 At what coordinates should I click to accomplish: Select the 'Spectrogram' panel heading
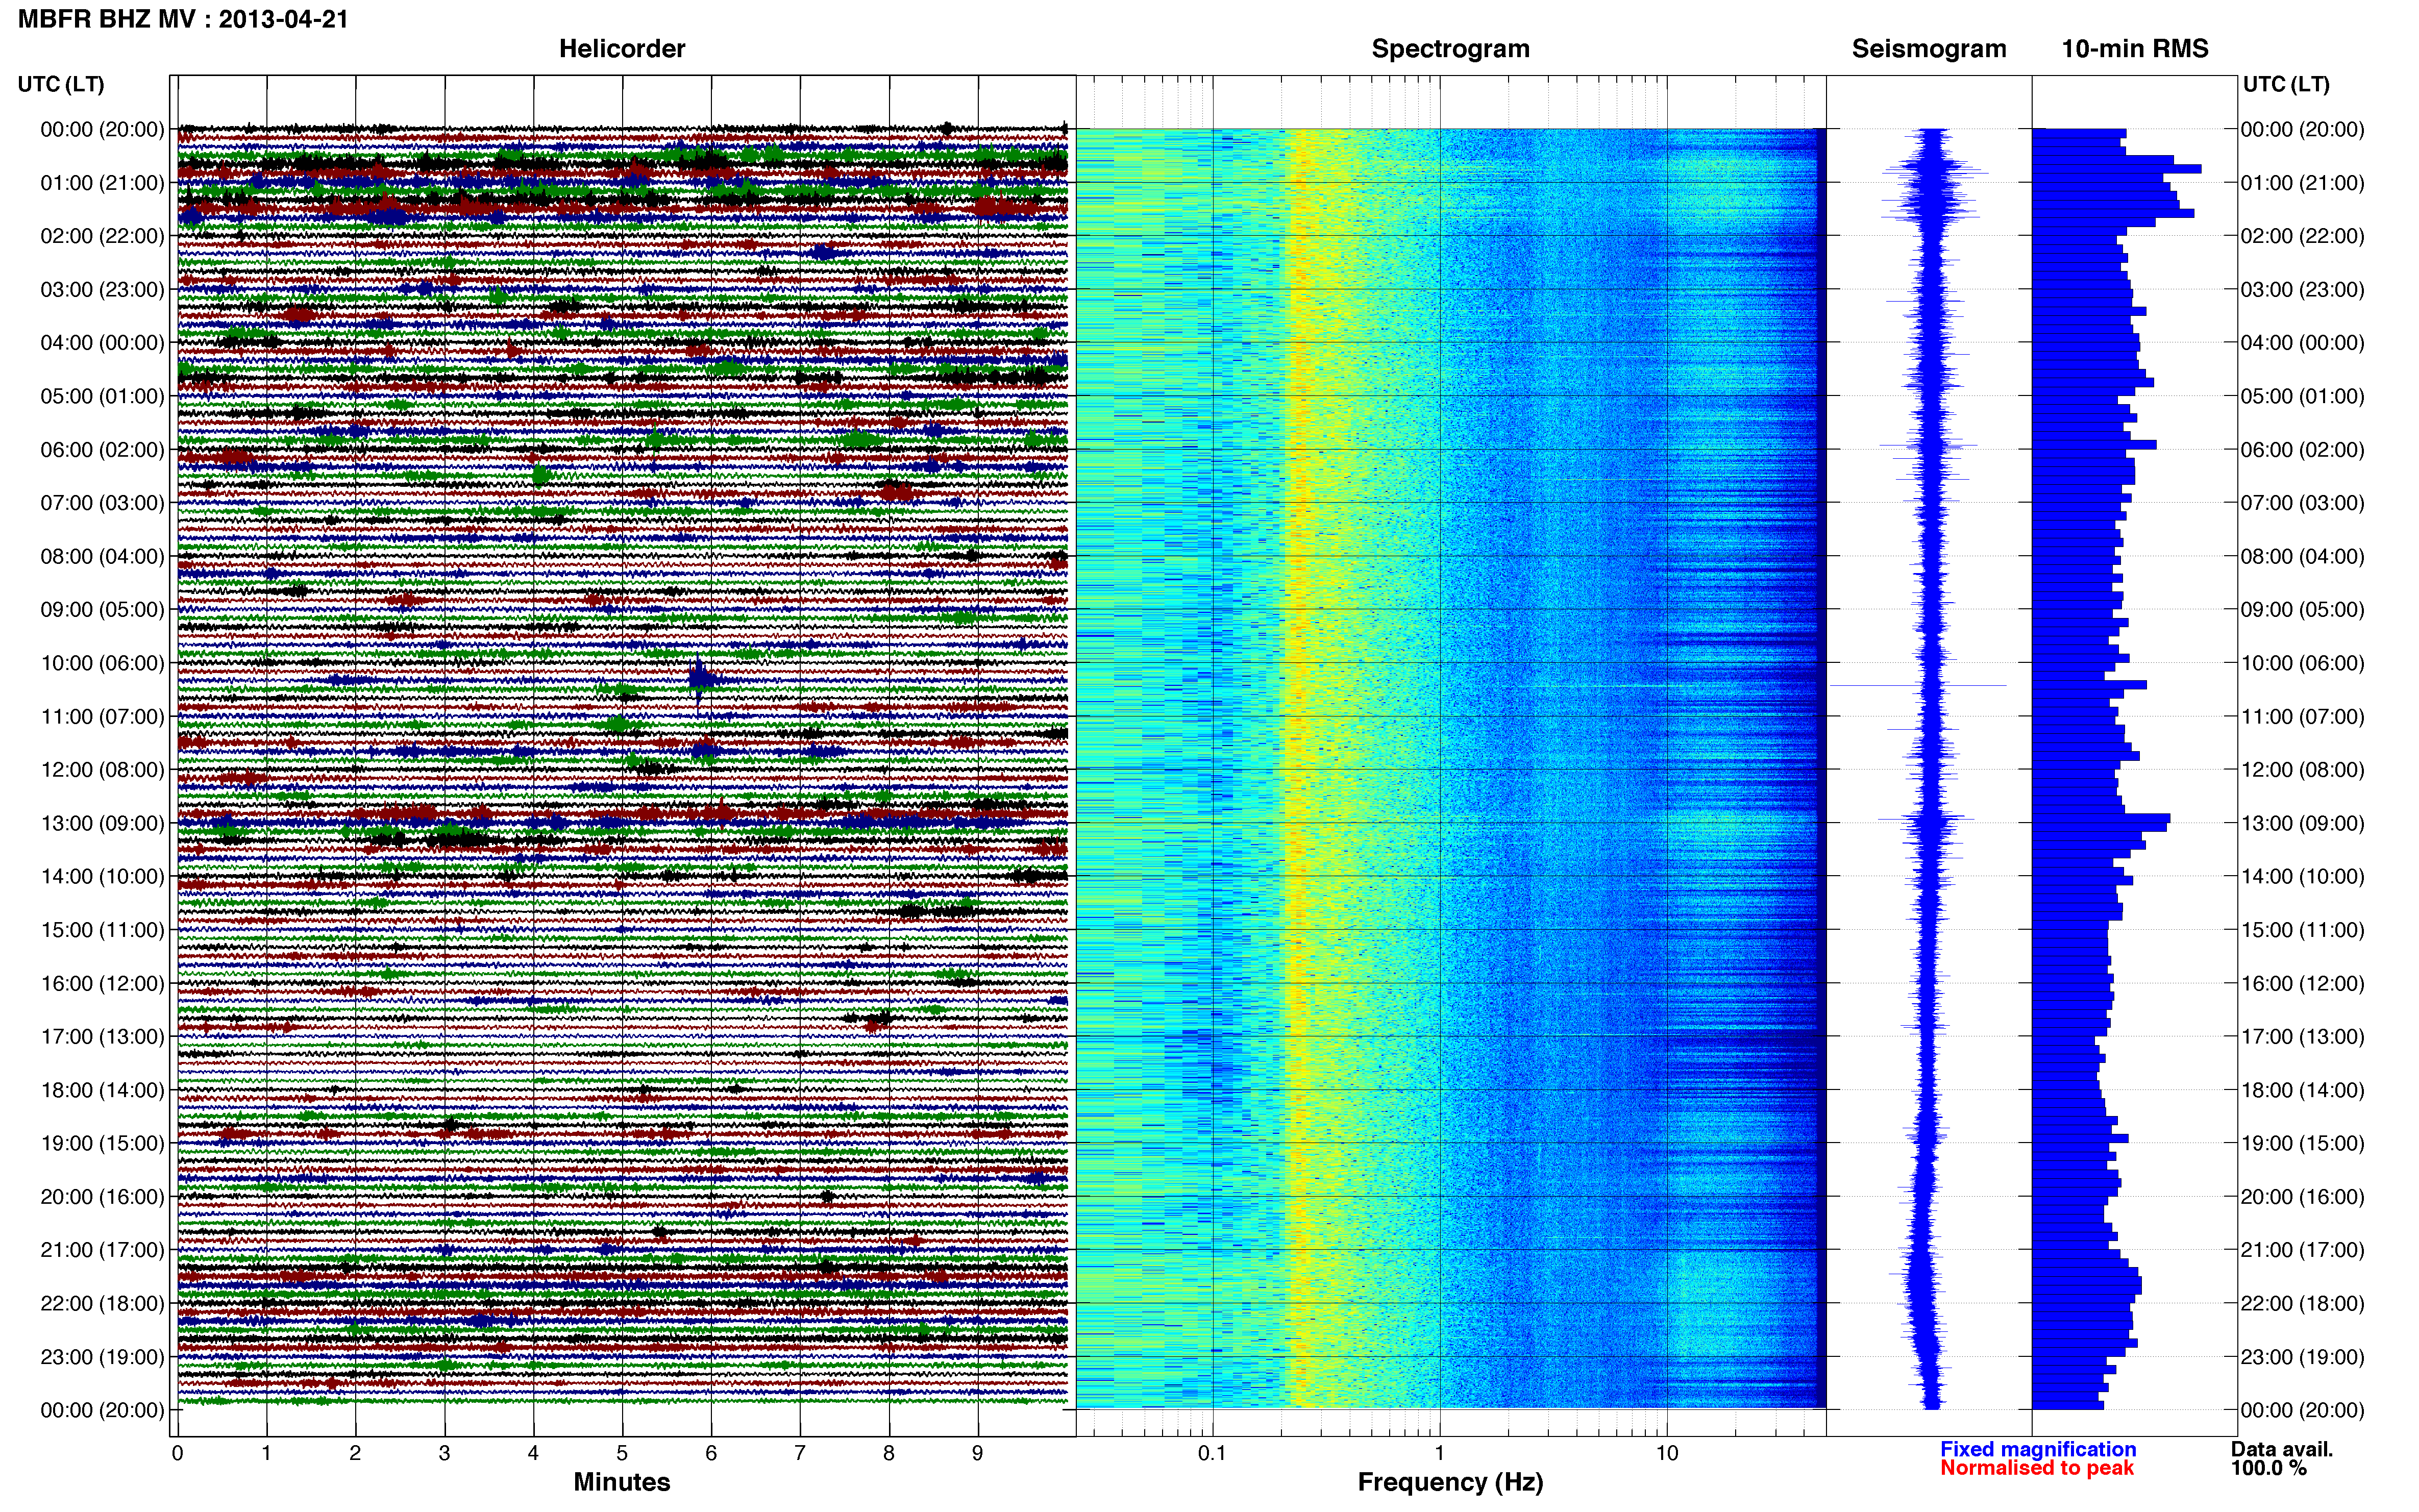[x=1450, y=49]
